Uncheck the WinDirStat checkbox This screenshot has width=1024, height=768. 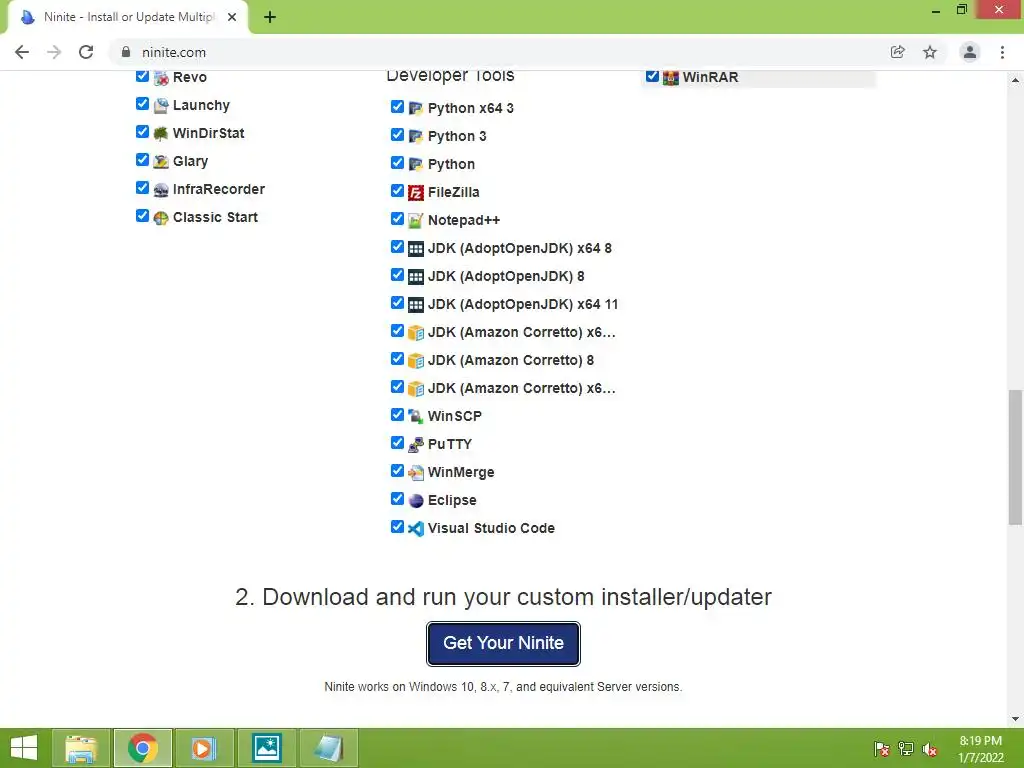click(142, 132)
